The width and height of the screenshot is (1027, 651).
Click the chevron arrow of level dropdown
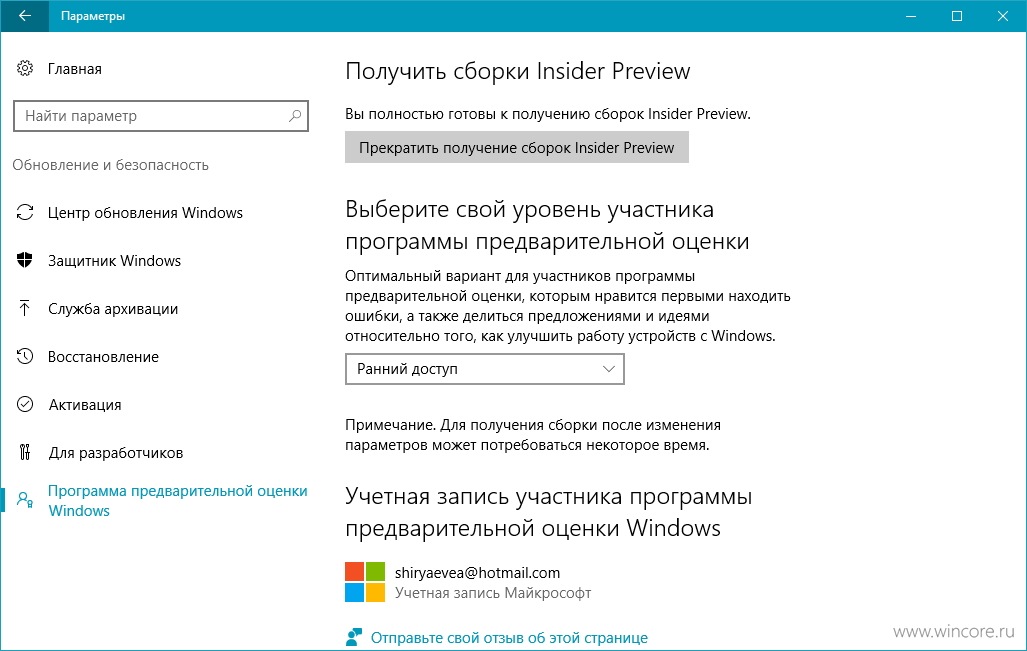(x=608, y=369)
